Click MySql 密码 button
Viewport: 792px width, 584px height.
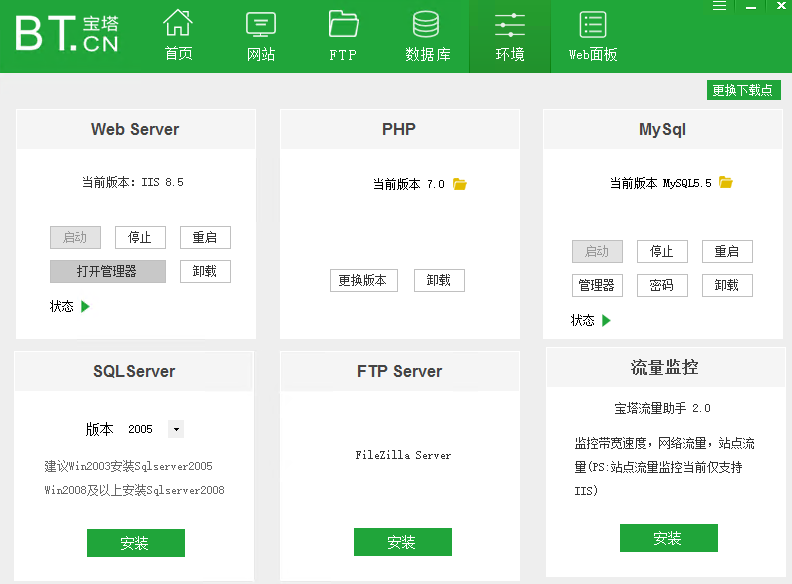(662, 285)
